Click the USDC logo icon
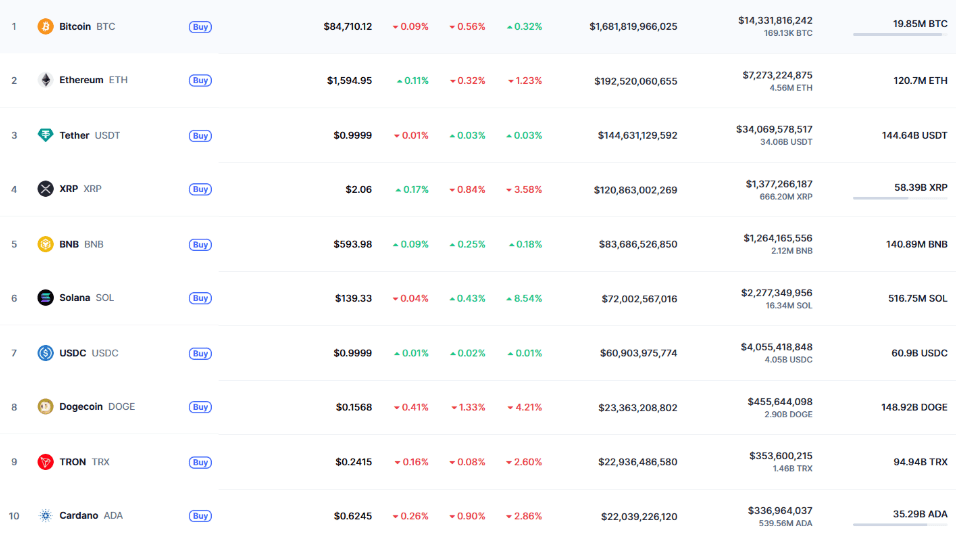This screenshot has height=538, width=956. pos(45,353)
